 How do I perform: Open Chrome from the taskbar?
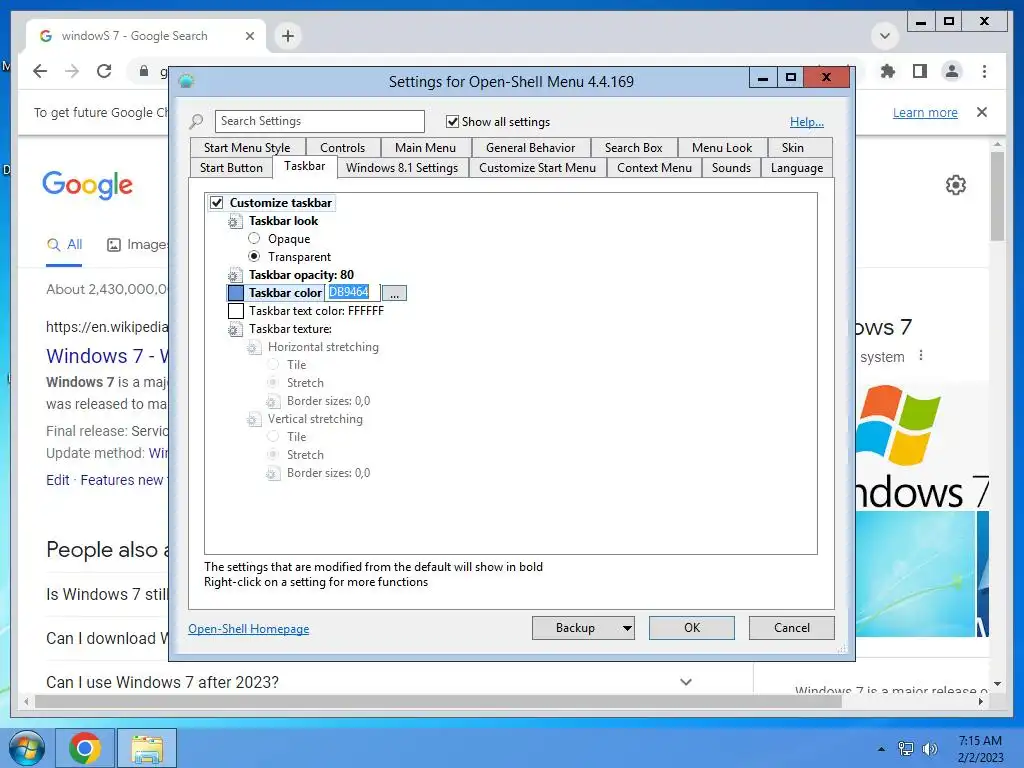tap(84, 748)
